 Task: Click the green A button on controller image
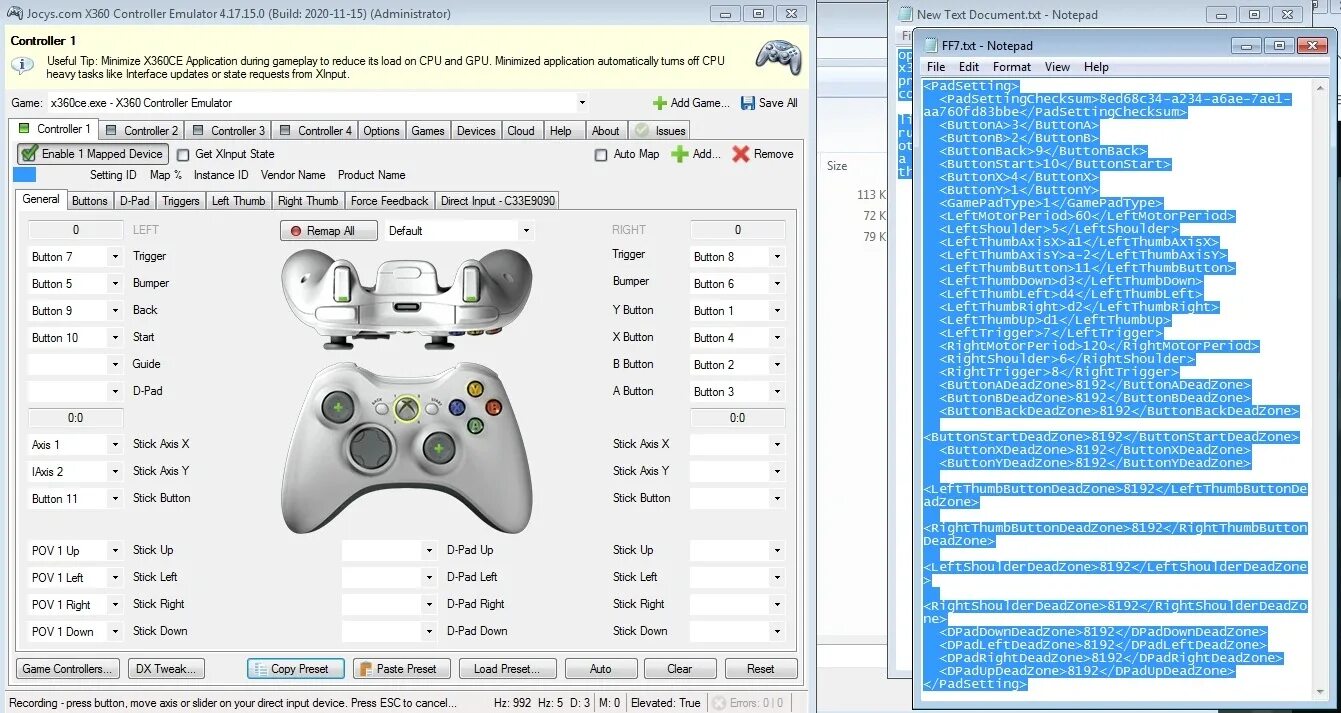click(x=476, y=425)
